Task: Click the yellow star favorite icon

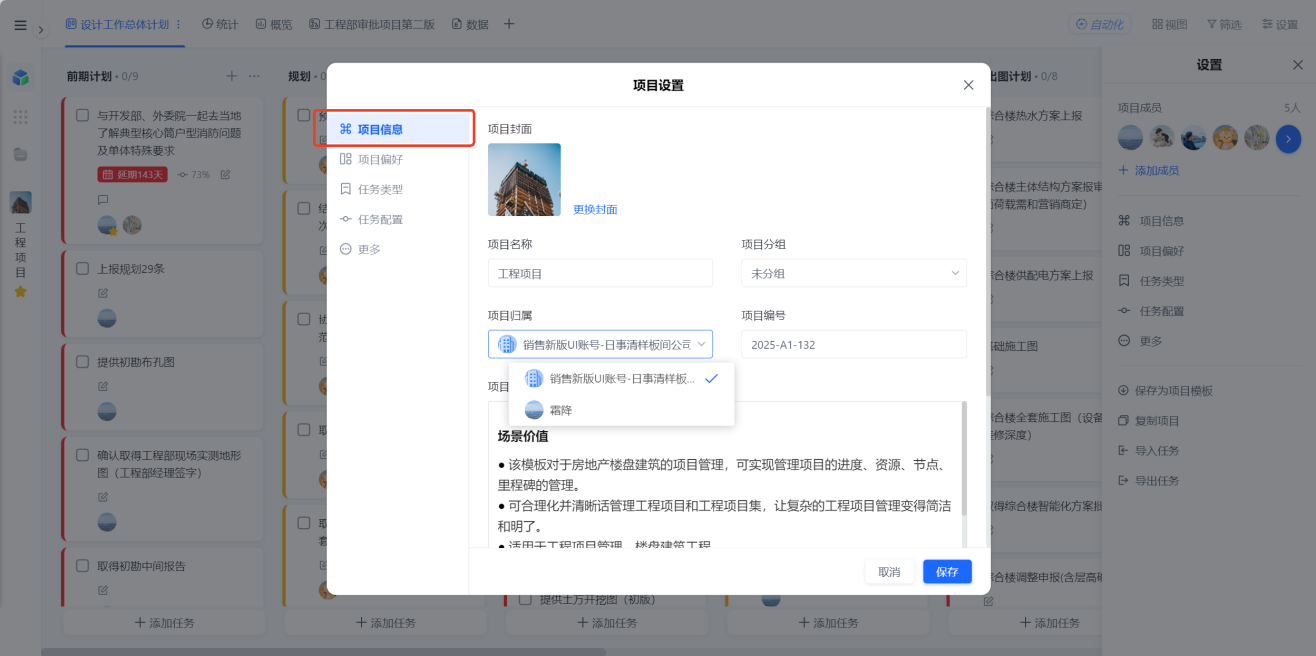Action: pyautogui.click(x=20, y=291)
